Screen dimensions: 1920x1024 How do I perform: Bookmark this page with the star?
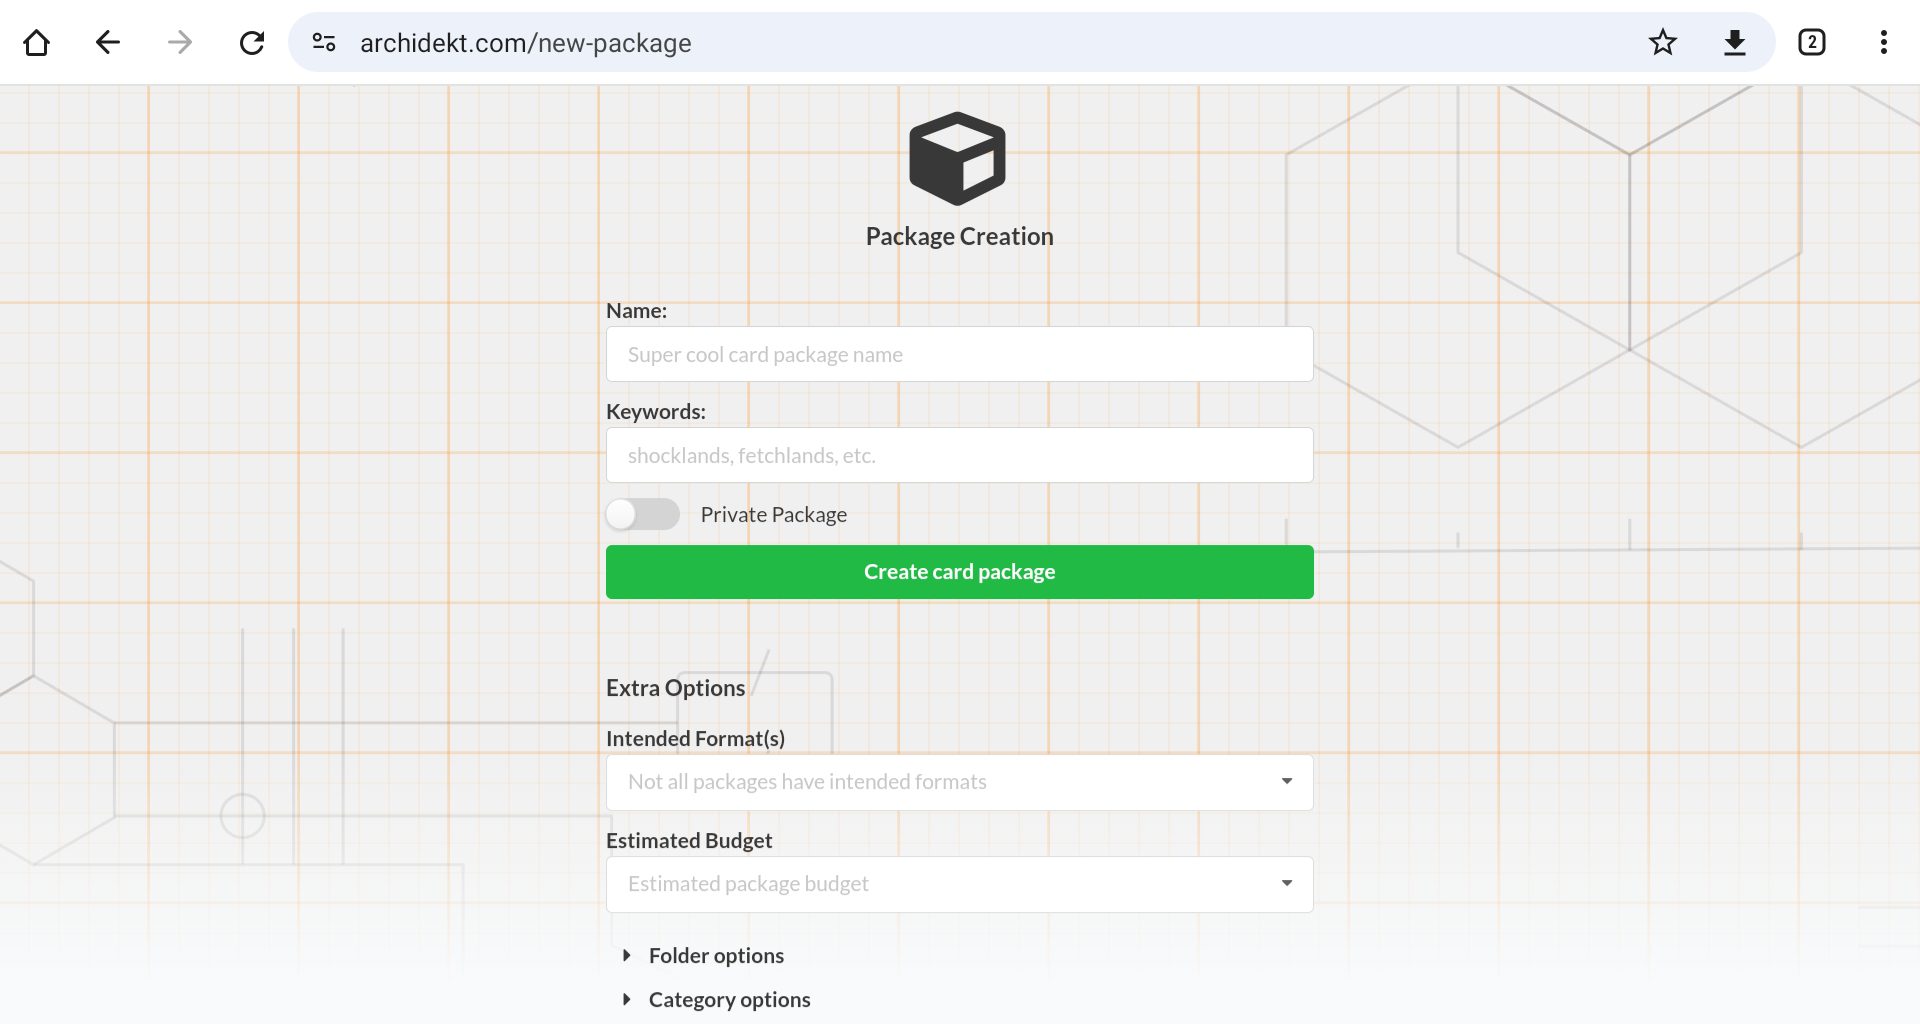tap(1663, 42)
